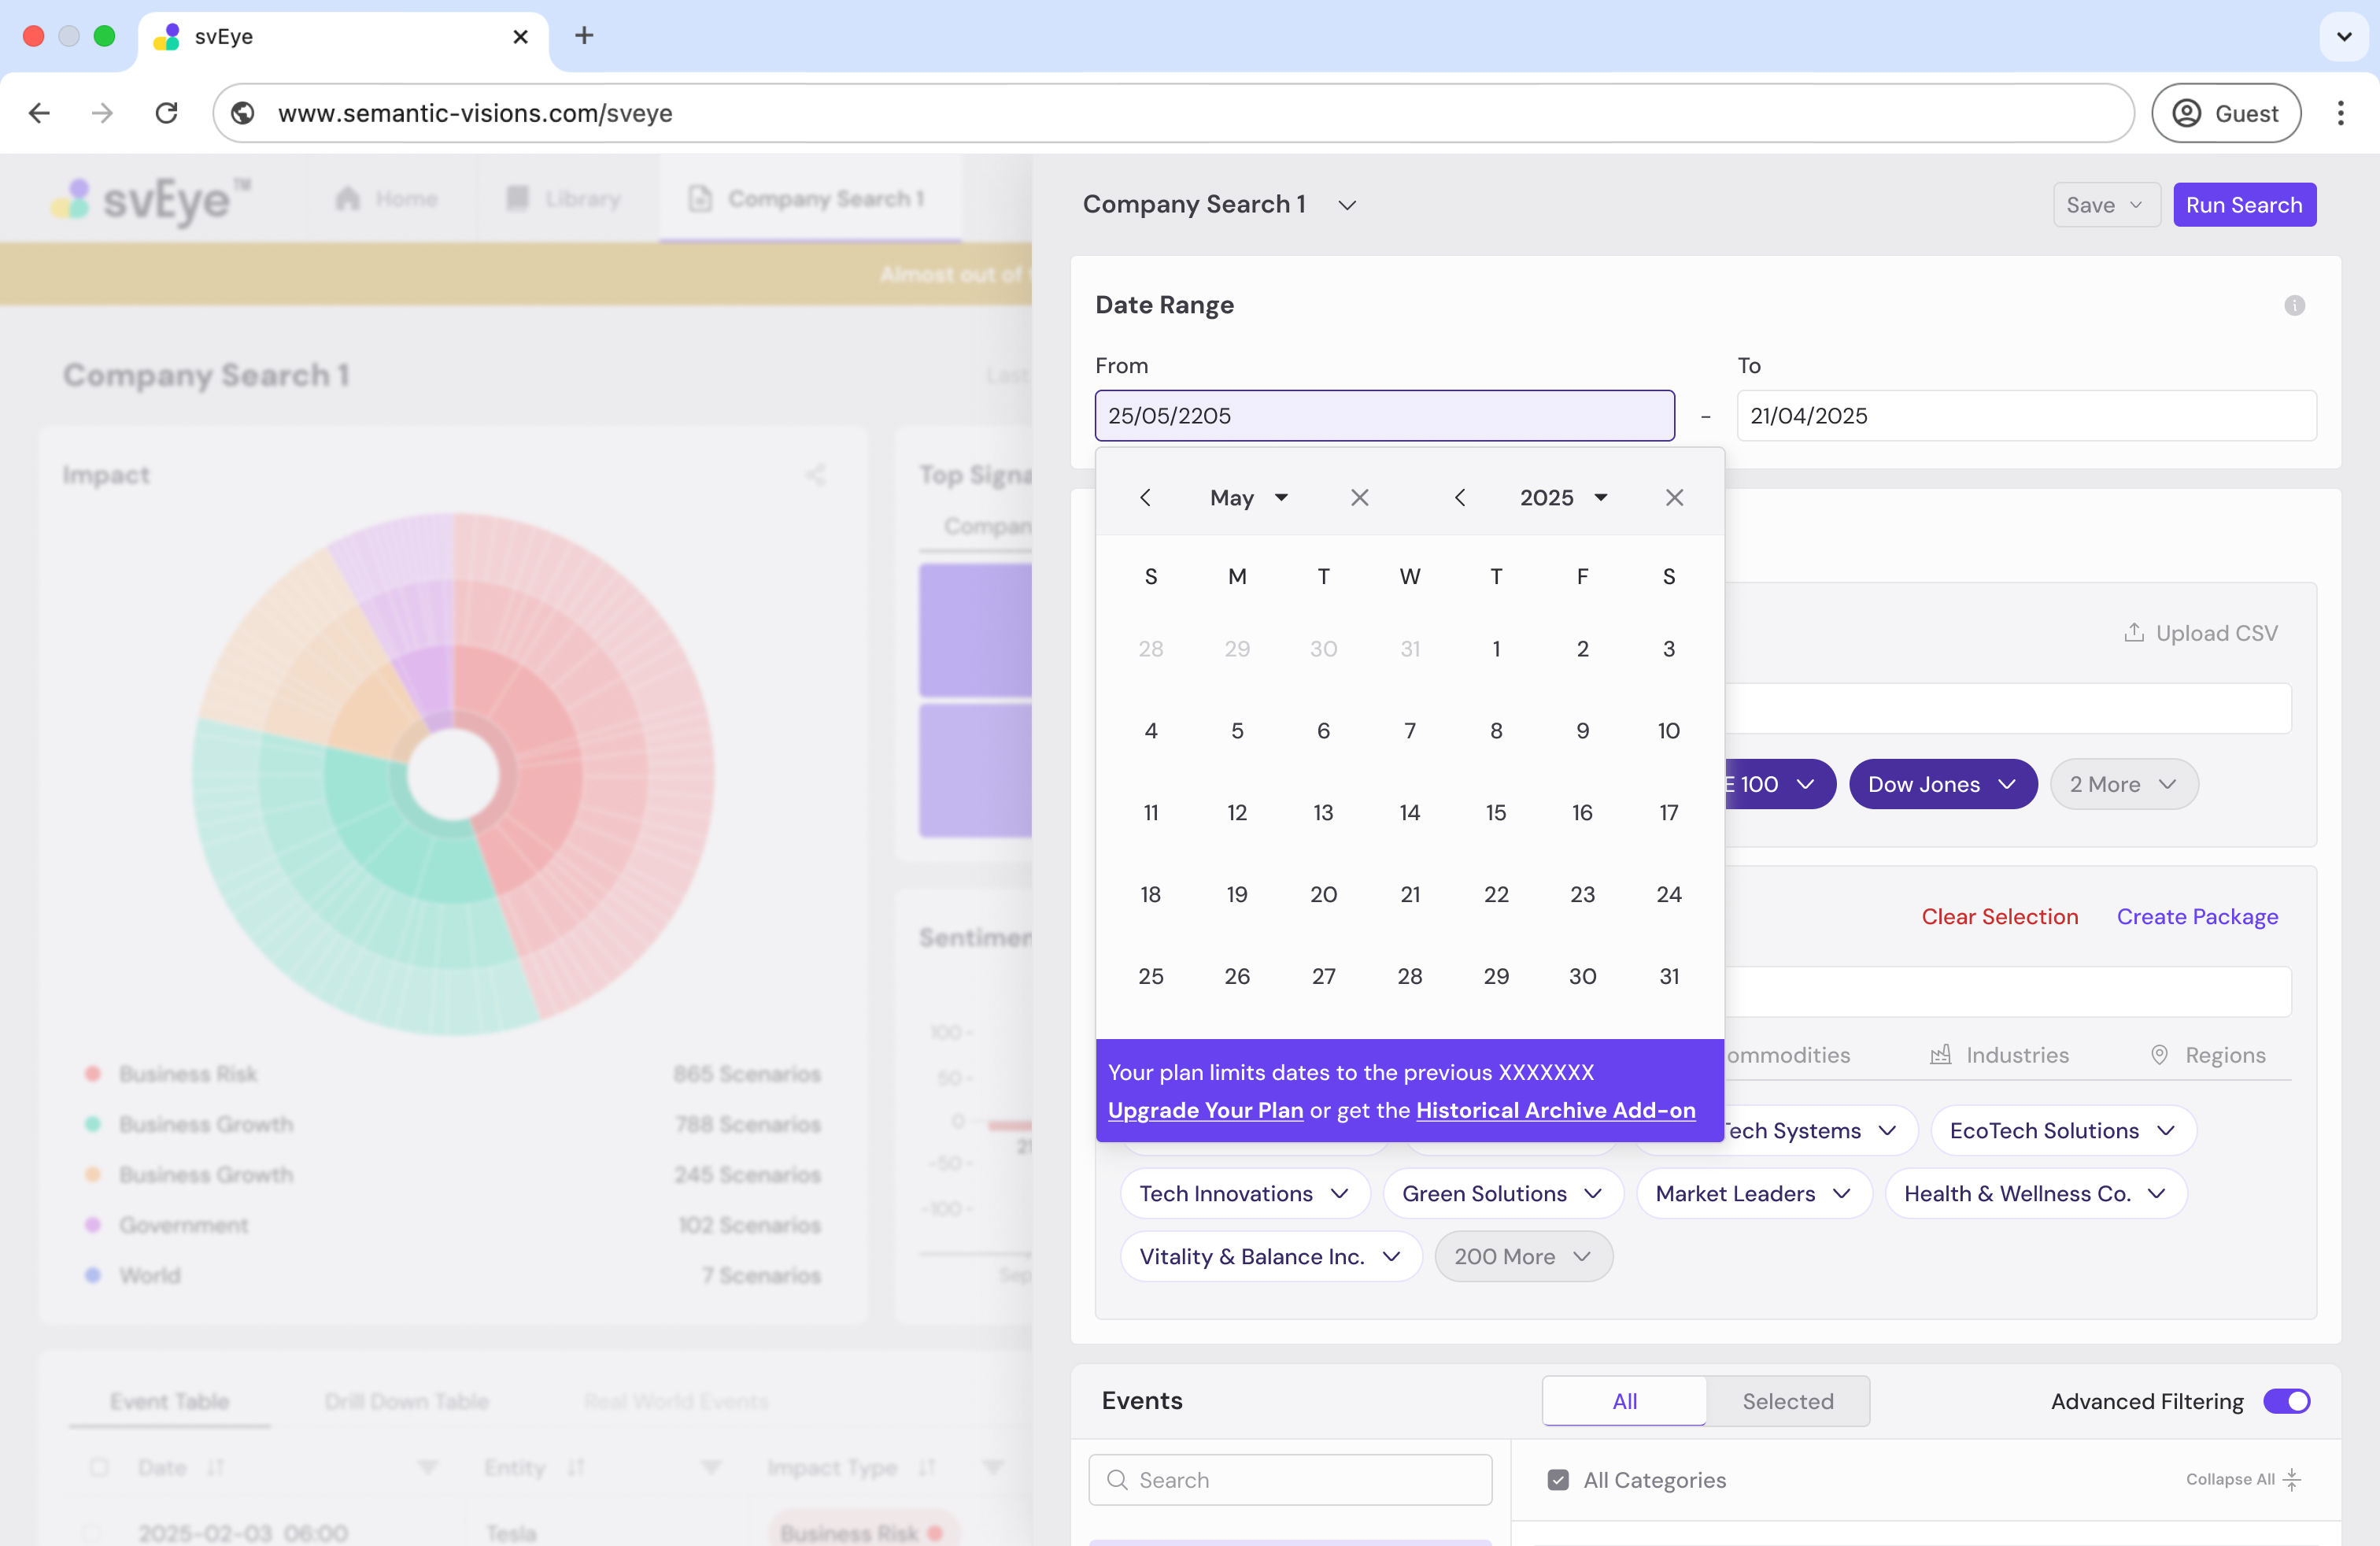The image size is (2380, 1546).
Task: Click Events Search input
Action: point(1290,1479)
